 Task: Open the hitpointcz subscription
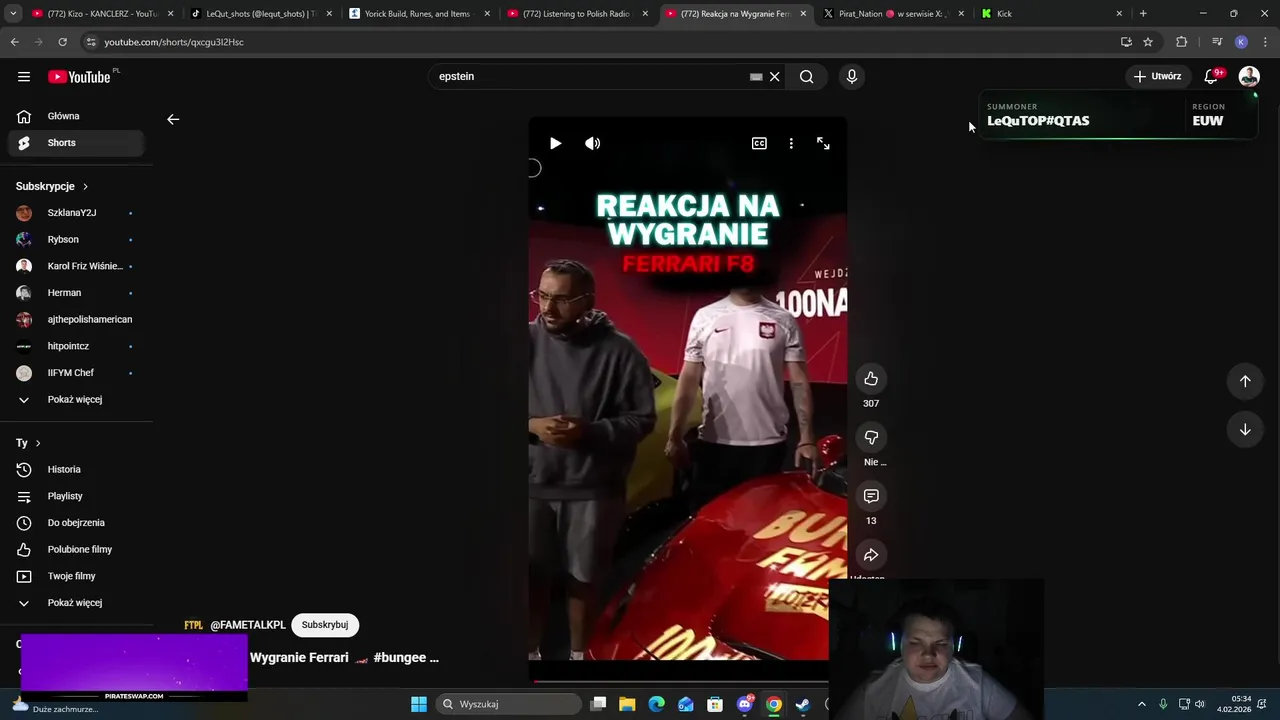[x=76, y=346]
